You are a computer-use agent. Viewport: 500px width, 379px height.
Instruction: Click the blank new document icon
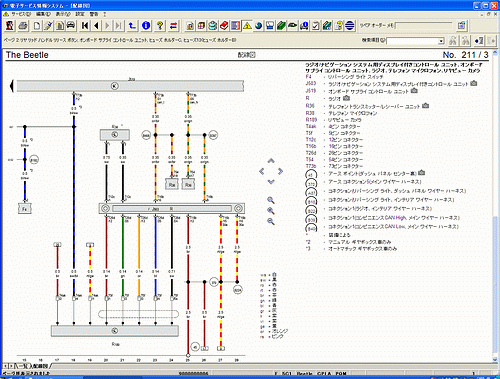click(37, 26)
